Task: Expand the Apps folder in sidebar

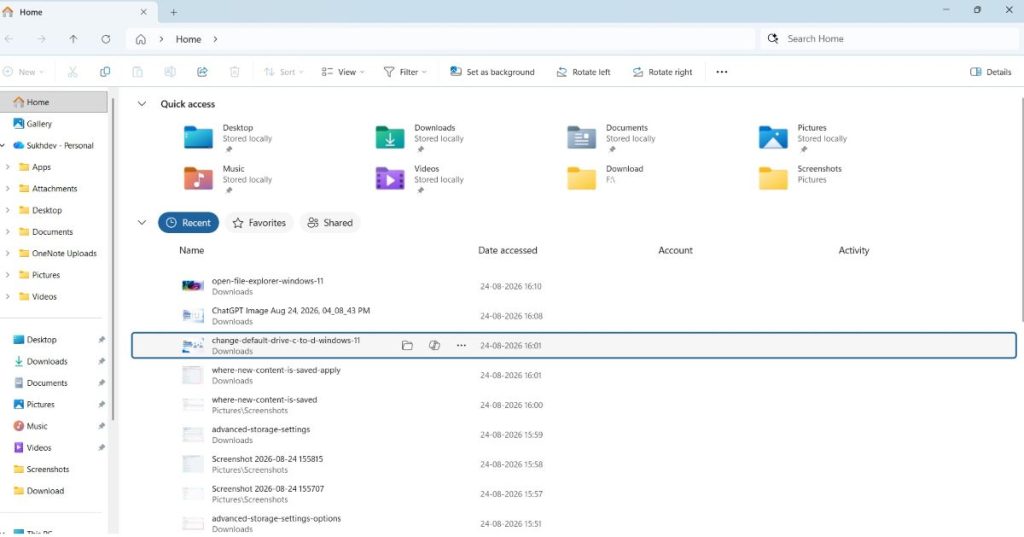Action: 7,167
